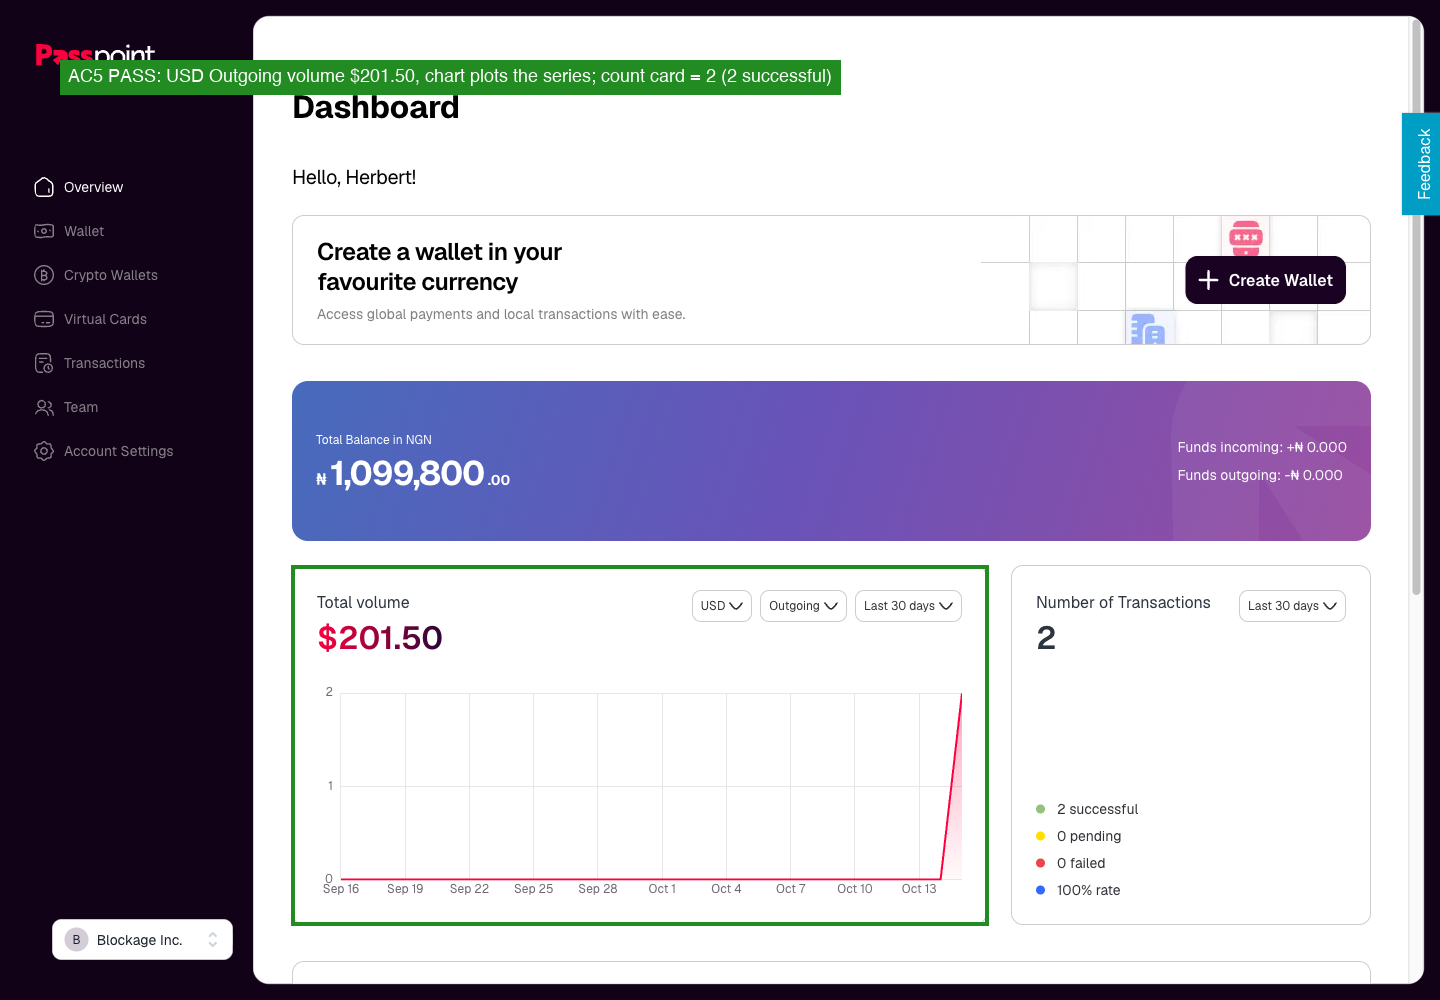Click the Overview home icon
Viewport: 1440px width, 1000px height.
[x=44, y=187]
